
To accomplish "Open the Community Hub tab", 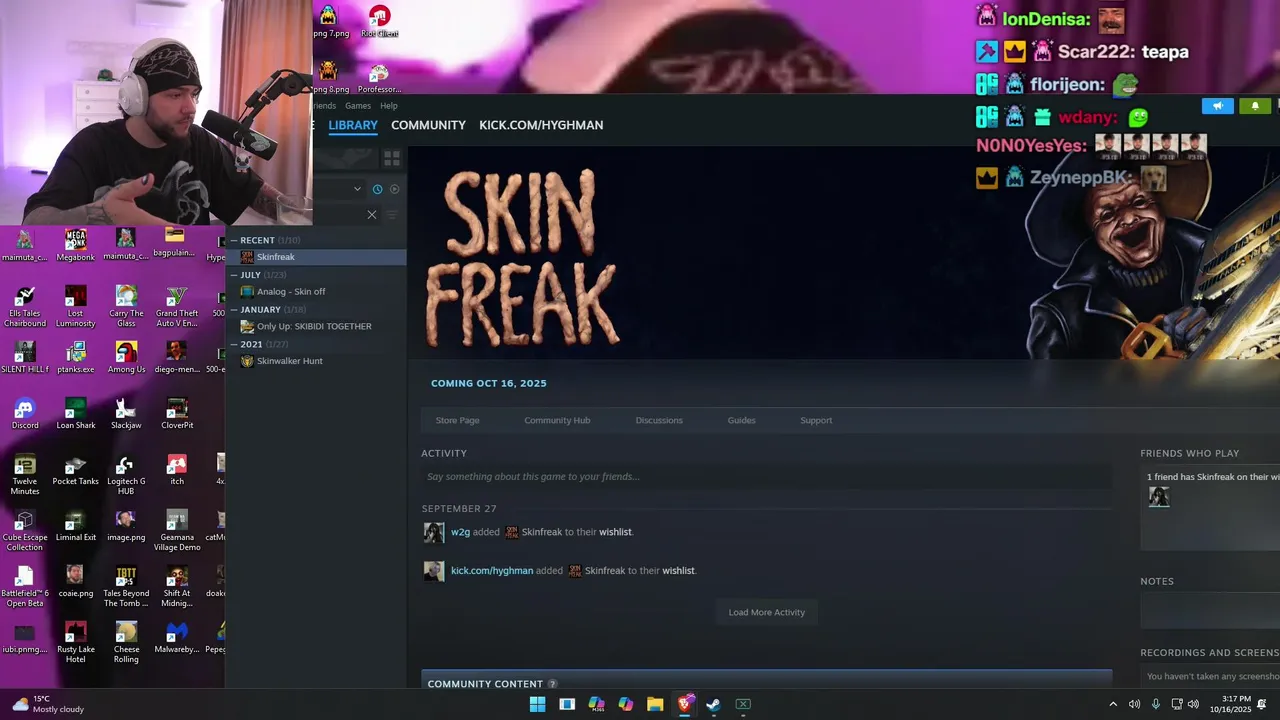I will [x=557, y=420].
